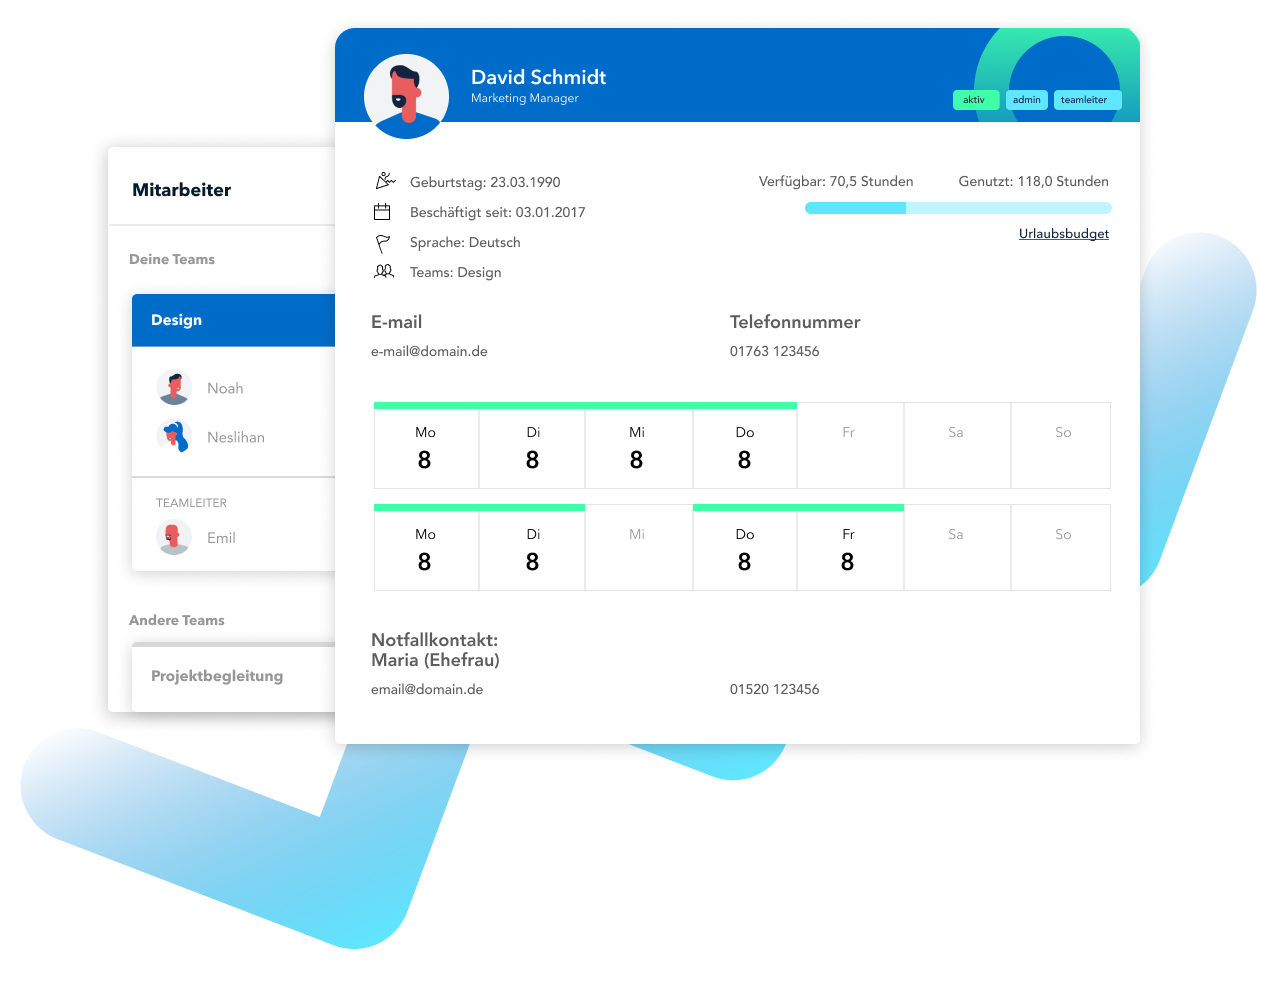Click Sa cell in first week row

(x=957, y=446)
